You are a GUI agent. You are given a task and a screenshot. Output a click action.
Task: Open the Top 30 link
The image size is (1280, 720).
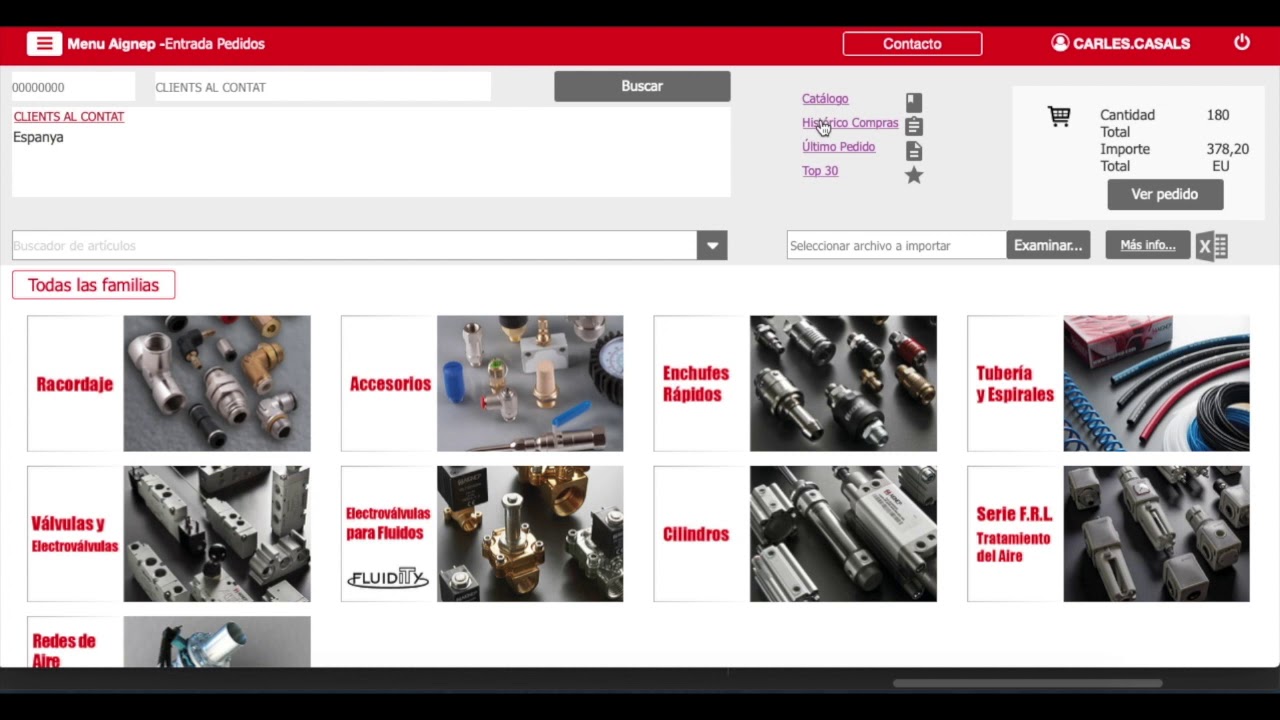click(820, 171)
